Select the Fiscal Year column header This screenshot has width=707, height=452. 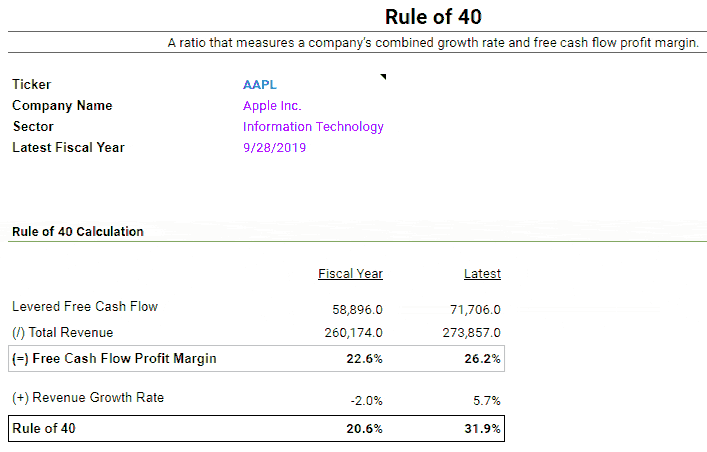[350, 274]
